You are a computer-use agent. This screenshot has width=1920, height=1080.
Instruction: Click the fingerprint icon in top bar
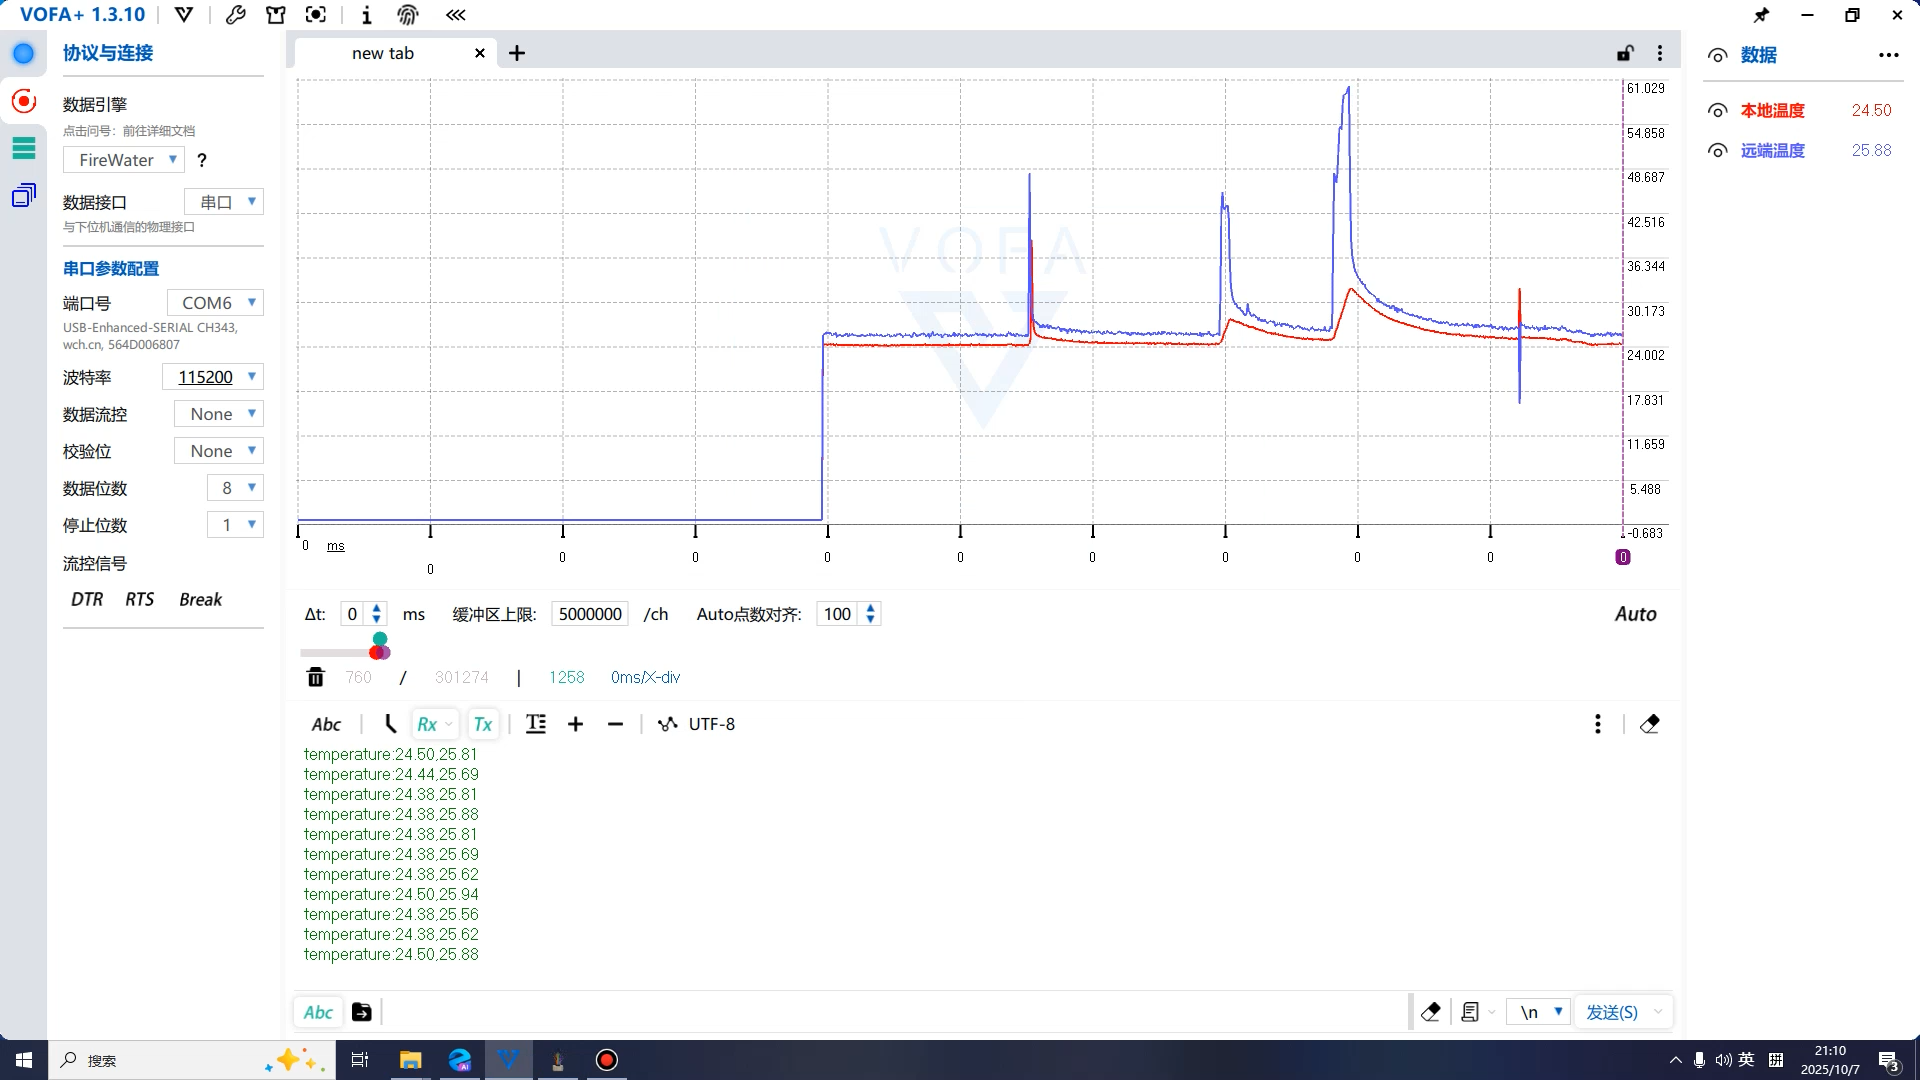[x=407, y=15]
